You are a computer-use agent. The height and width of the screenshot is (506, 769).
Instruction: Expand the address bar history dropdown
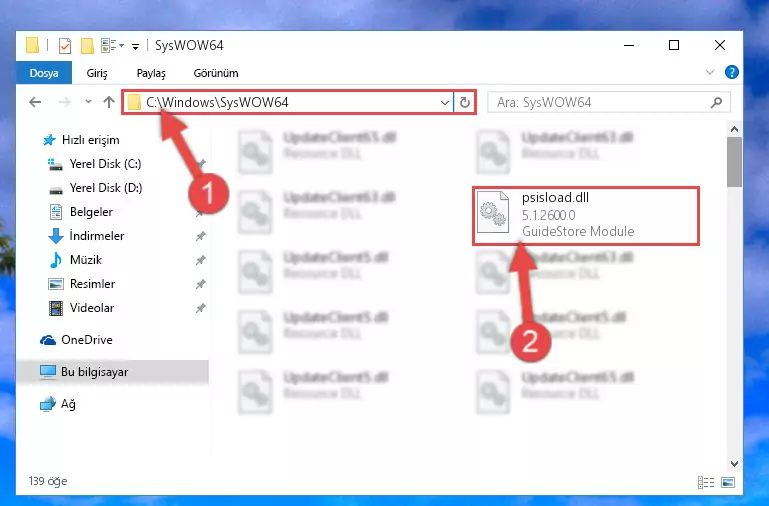tap(444, 102)
